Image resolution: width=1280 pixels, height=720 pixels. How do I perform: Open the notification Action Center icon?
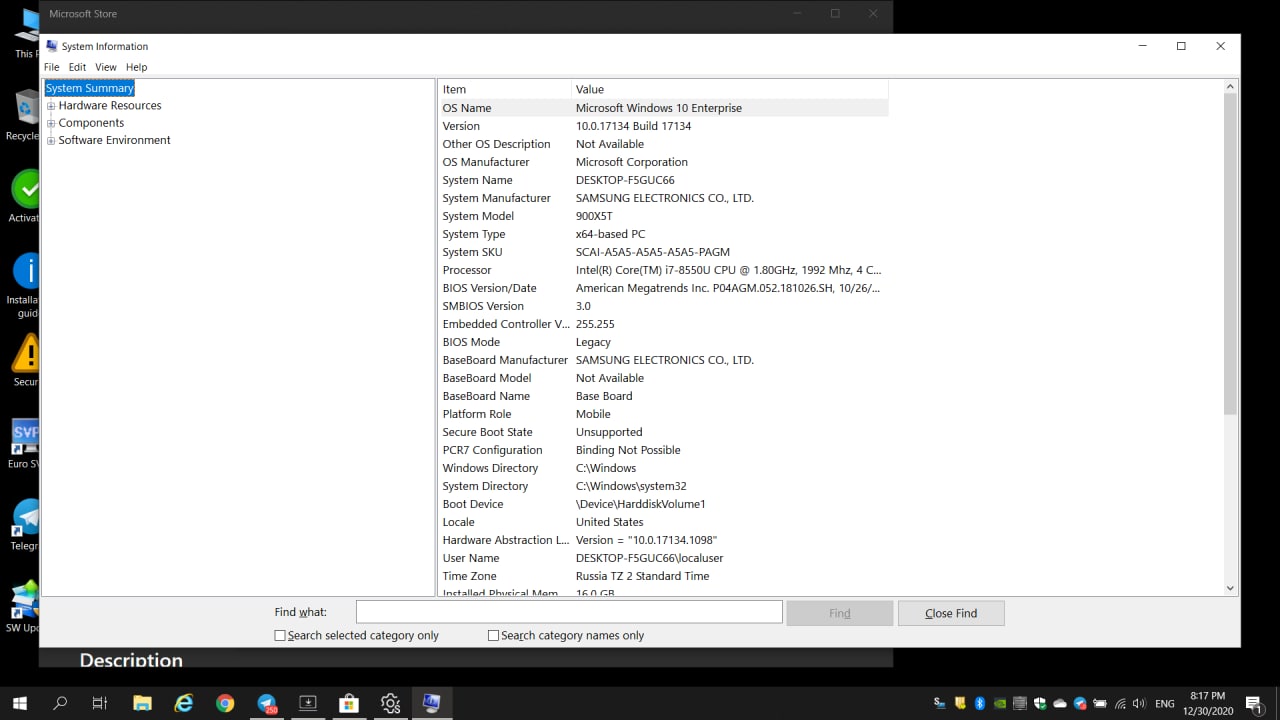[1254, 703]
